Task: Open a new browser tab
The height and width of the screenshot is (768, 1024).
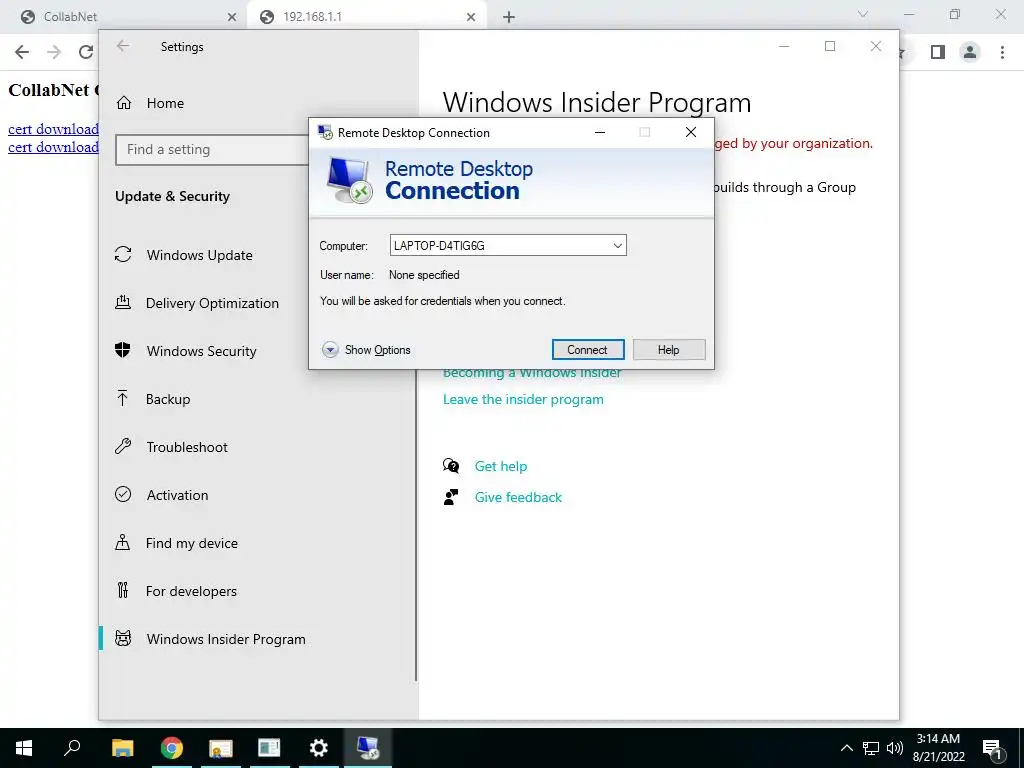Action: point(509,18)
